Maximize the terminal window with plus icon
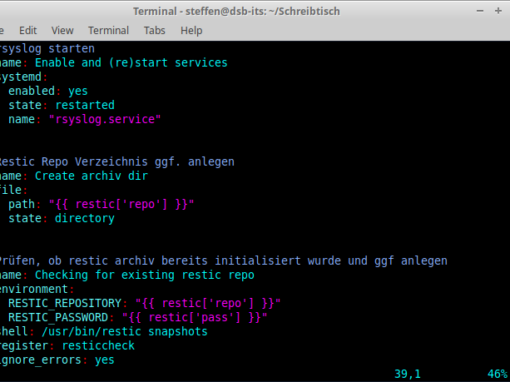Viewport: 510px width, 382px height. point(498,11)
